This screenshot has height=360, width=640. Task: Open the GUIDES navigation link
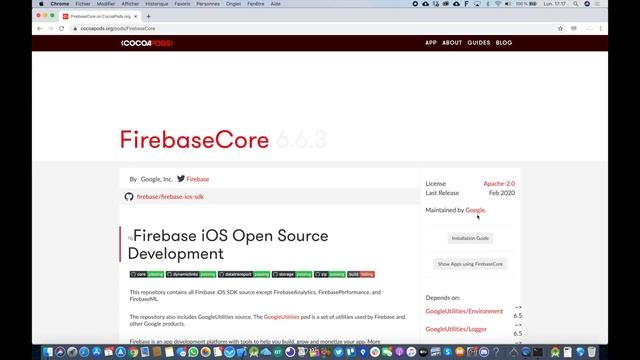479,43
